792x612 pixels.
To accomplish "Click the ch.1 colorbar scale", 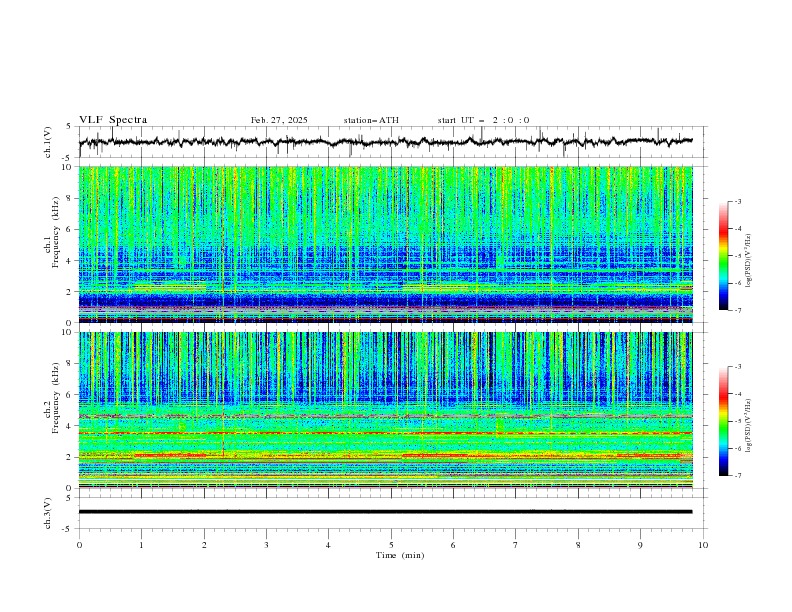I will click(x=723, y=256).
